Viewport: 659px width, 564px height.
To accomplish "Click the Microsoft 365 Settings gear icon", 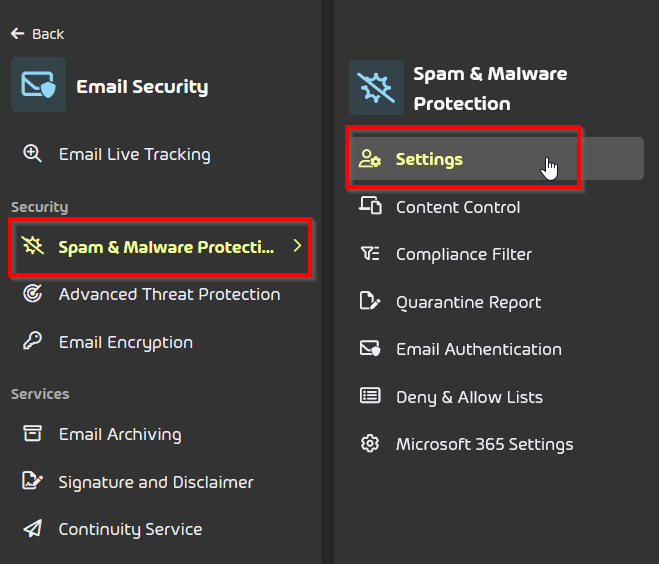I will (370, 443).
